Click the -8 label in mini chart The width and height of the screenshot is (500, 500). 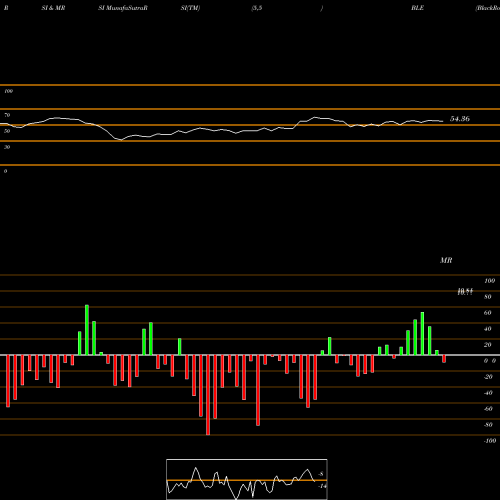click(x=321, y=474)
